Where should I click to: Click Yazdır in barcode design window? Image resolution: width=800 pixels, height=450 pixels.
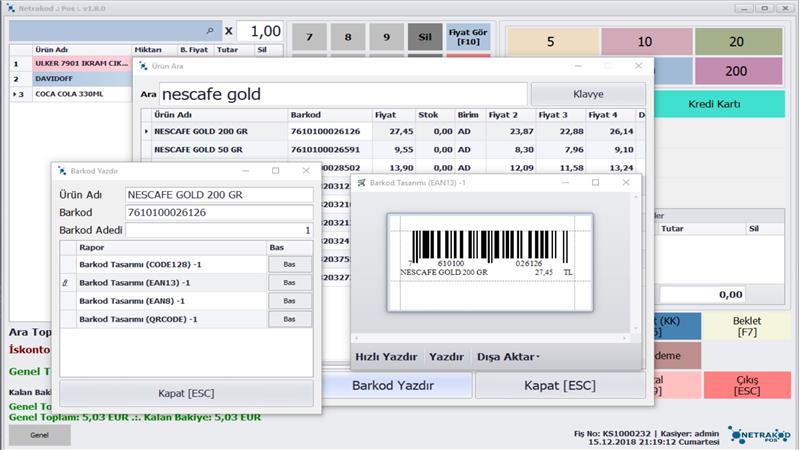coord(446,357)
